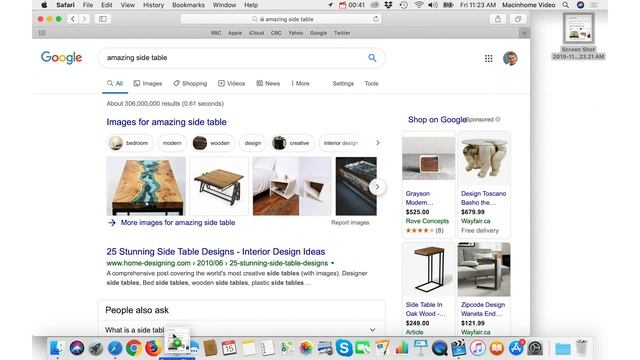Open Photos from the Dock
The image size is (640, 360).
(306, 348)
